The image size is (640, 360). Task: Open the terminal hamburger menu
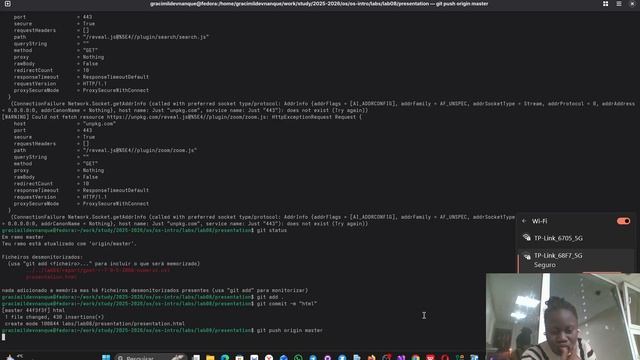619,4
